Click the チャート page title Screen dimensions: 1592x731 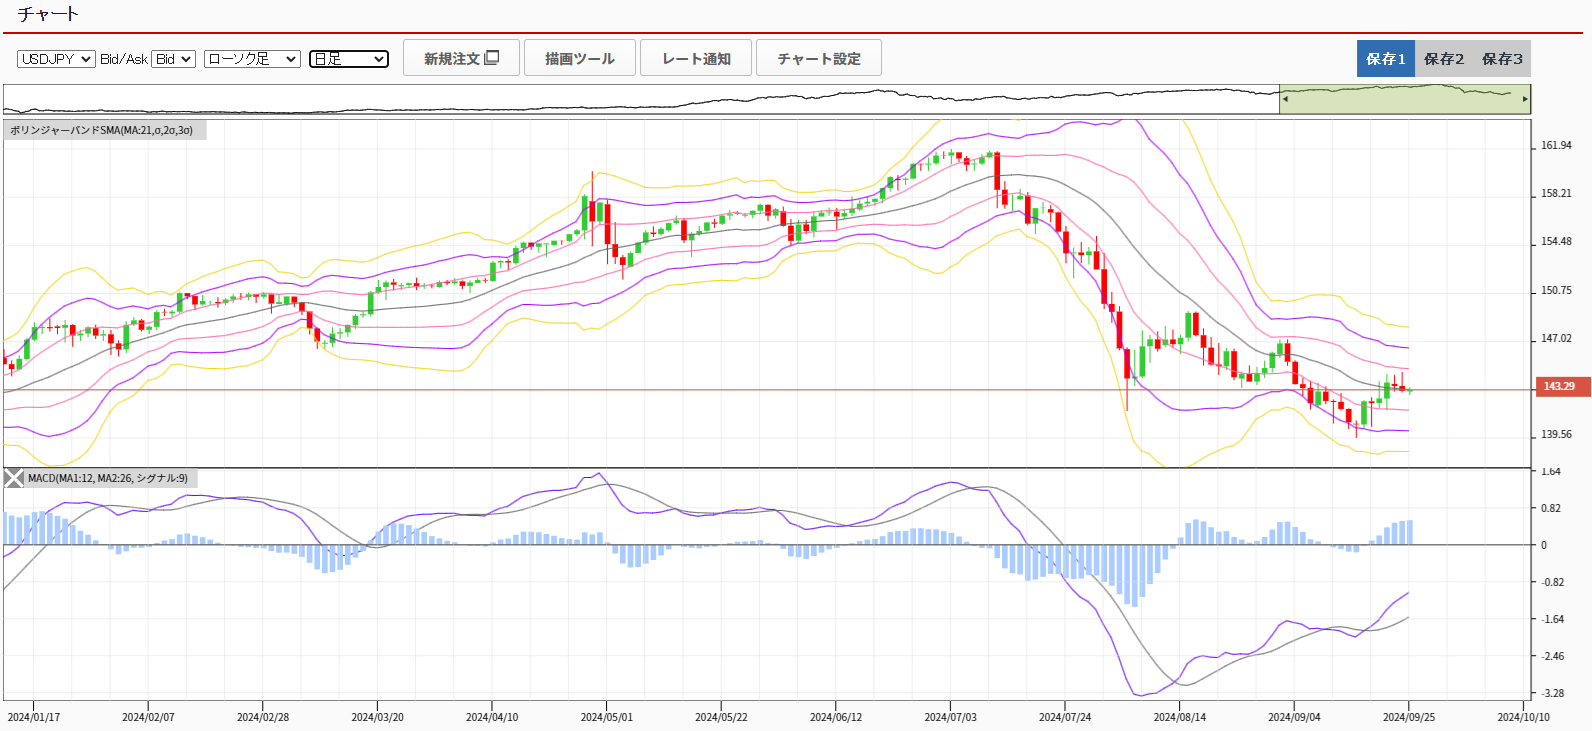tap(48, 14)
